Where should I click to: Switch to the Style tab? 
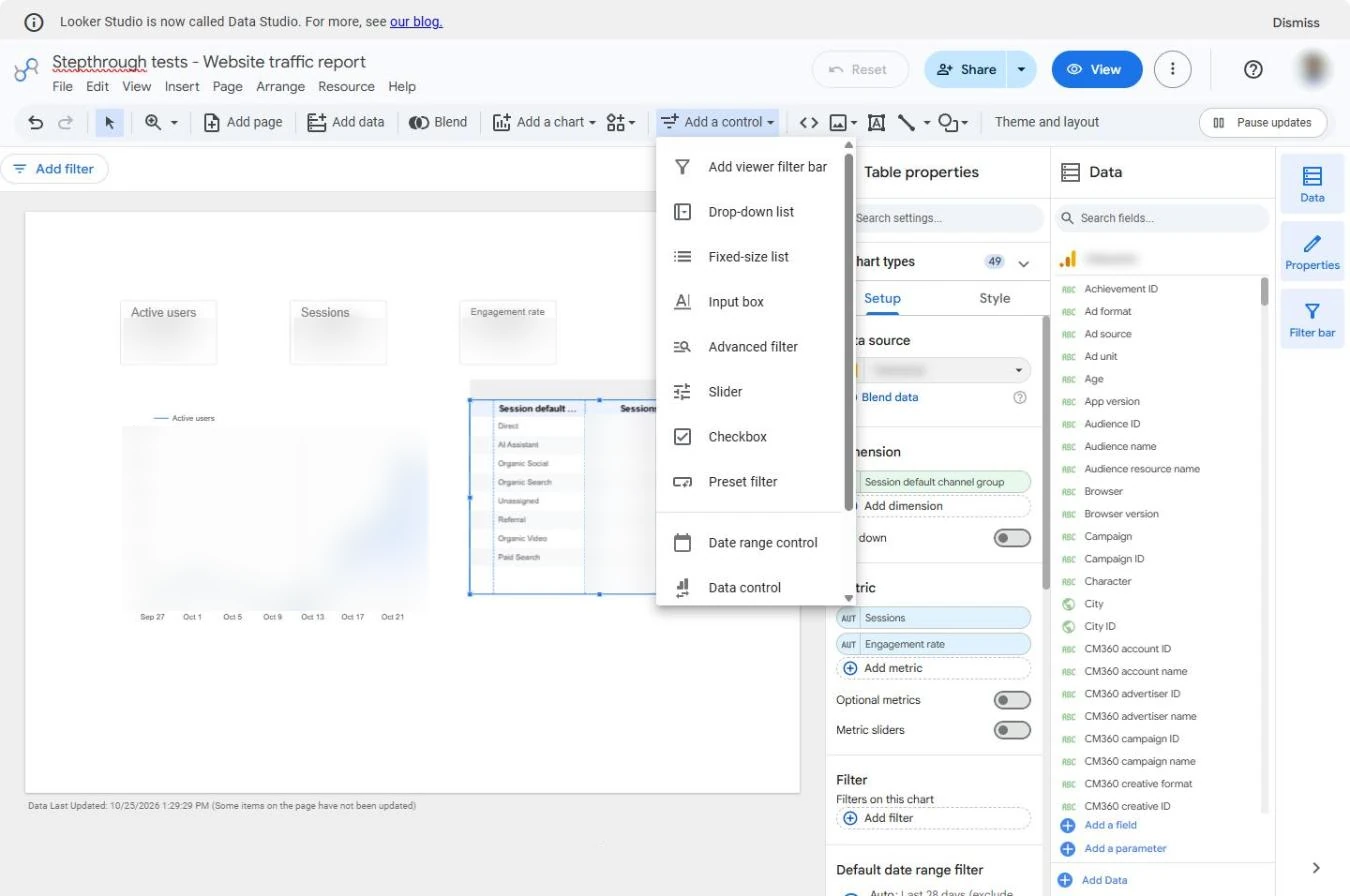tap(995, 299)
